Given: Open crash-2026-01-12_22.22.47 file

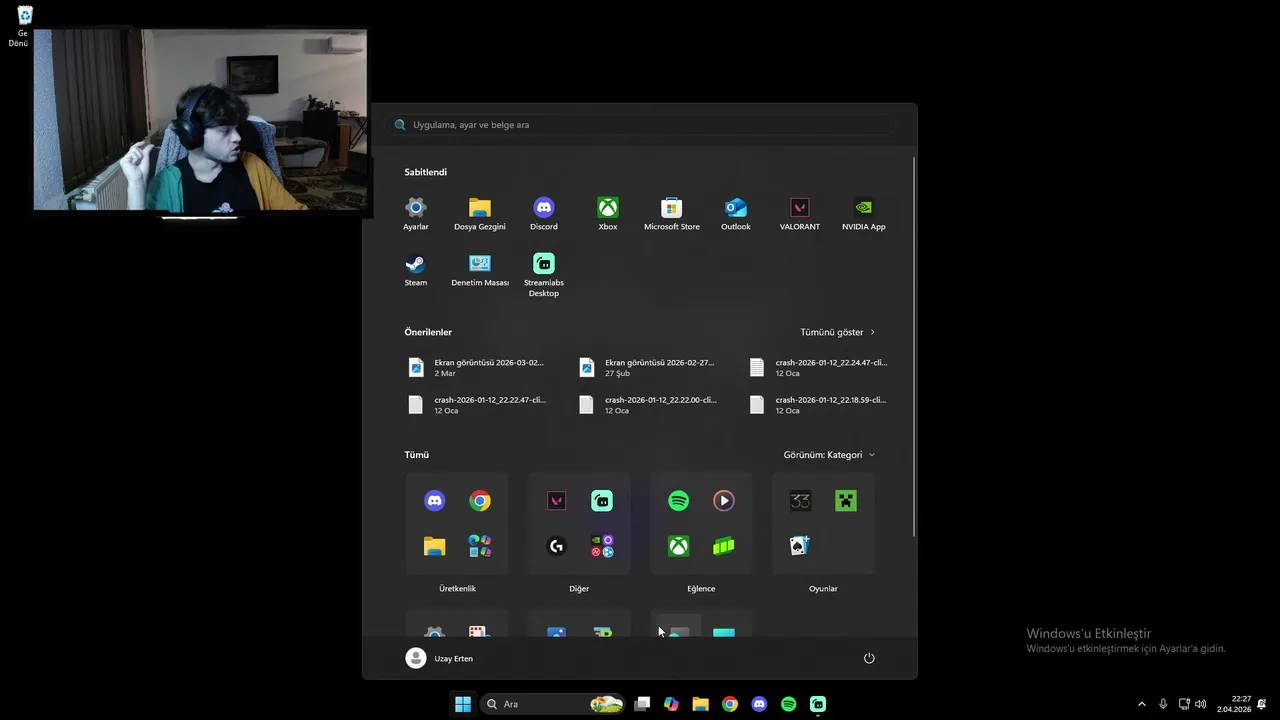Looking at the screenshot, I should pyautogui.click(x=477, y=405).
